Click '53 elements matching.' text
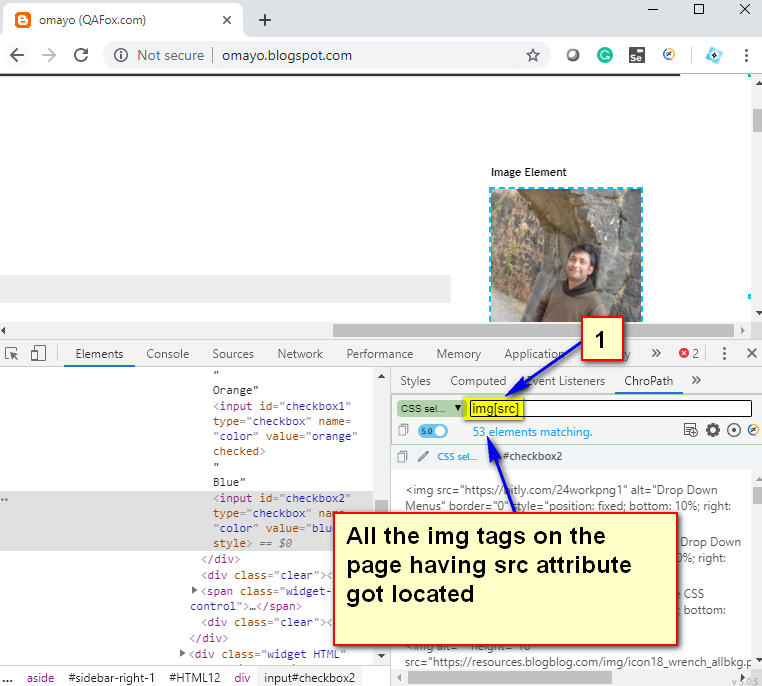 (x=532, y=432)
